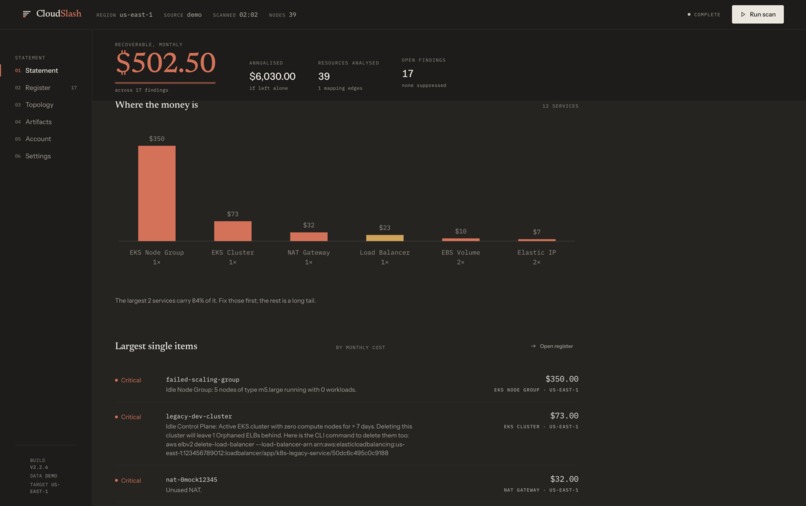Click the Critical tag on failed-scaling-group
The width and height of the screenshot is (806, 506).
click(x=128, y=380)
